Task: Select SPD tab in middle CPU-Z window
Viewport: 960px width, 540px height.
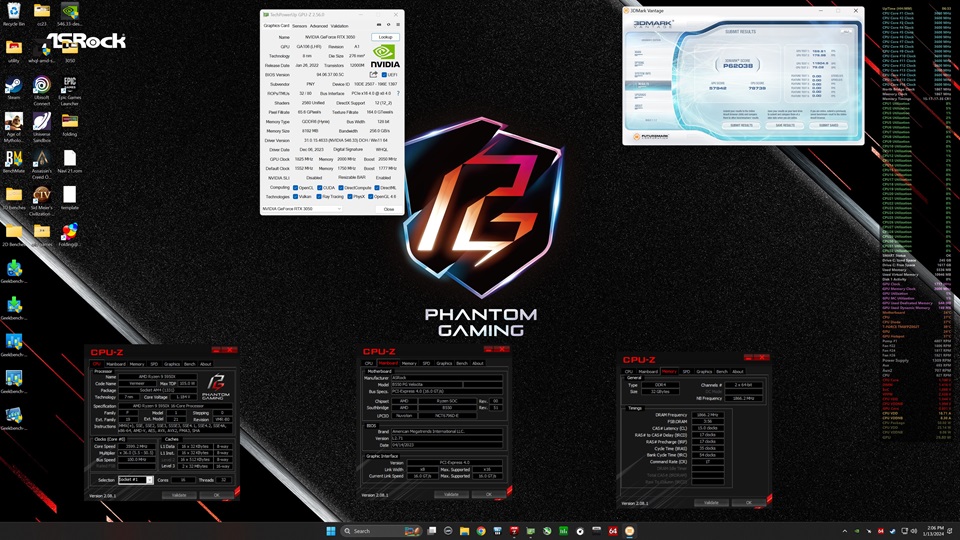Action: point(426,363)
